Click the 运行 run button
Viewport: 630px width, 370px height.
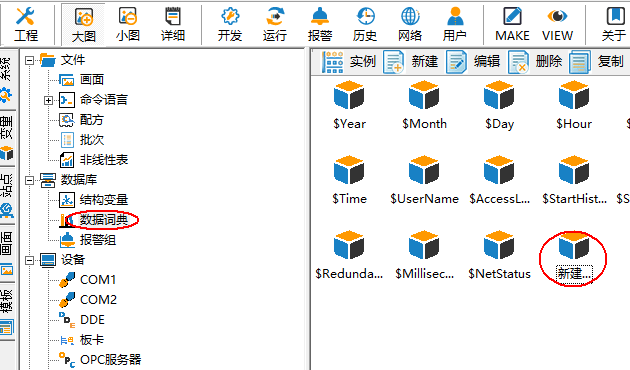coord(275,24)
